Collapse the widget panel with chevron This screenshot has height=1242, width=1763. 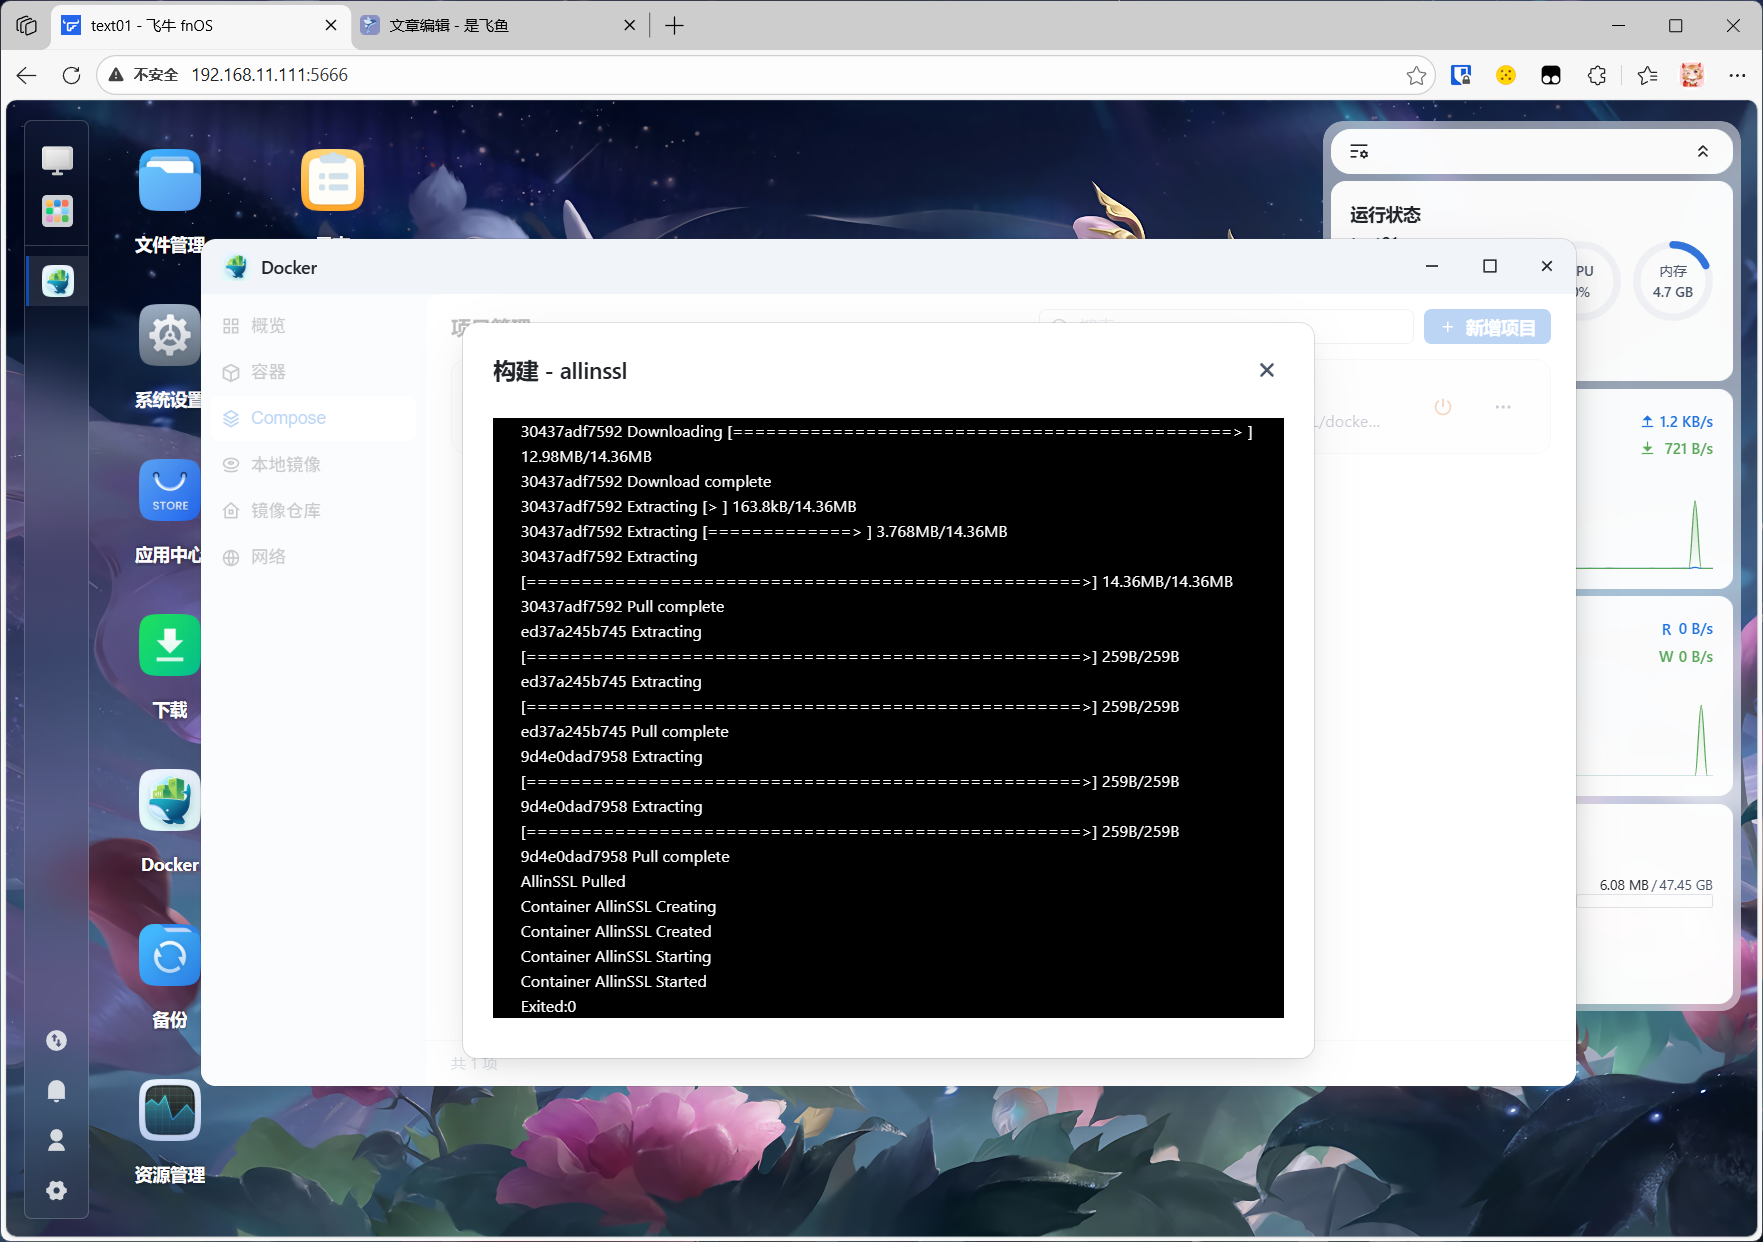(1702, 151)
